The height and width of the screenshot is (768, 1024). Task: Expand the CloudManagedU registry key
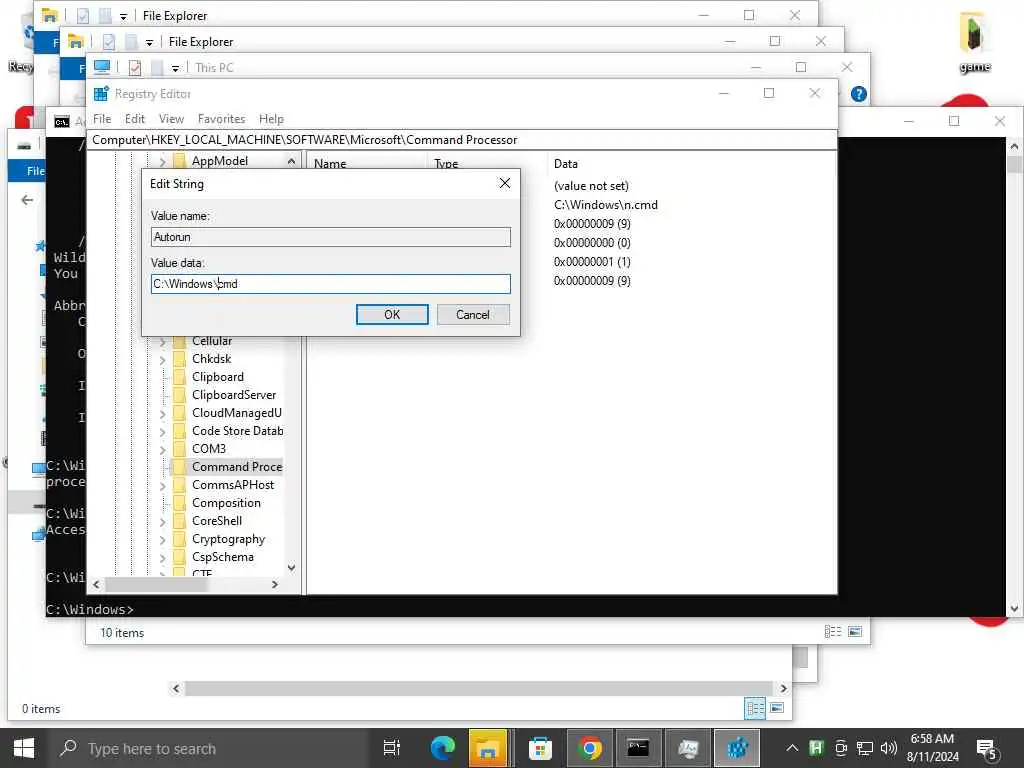(x=163, y=413)
